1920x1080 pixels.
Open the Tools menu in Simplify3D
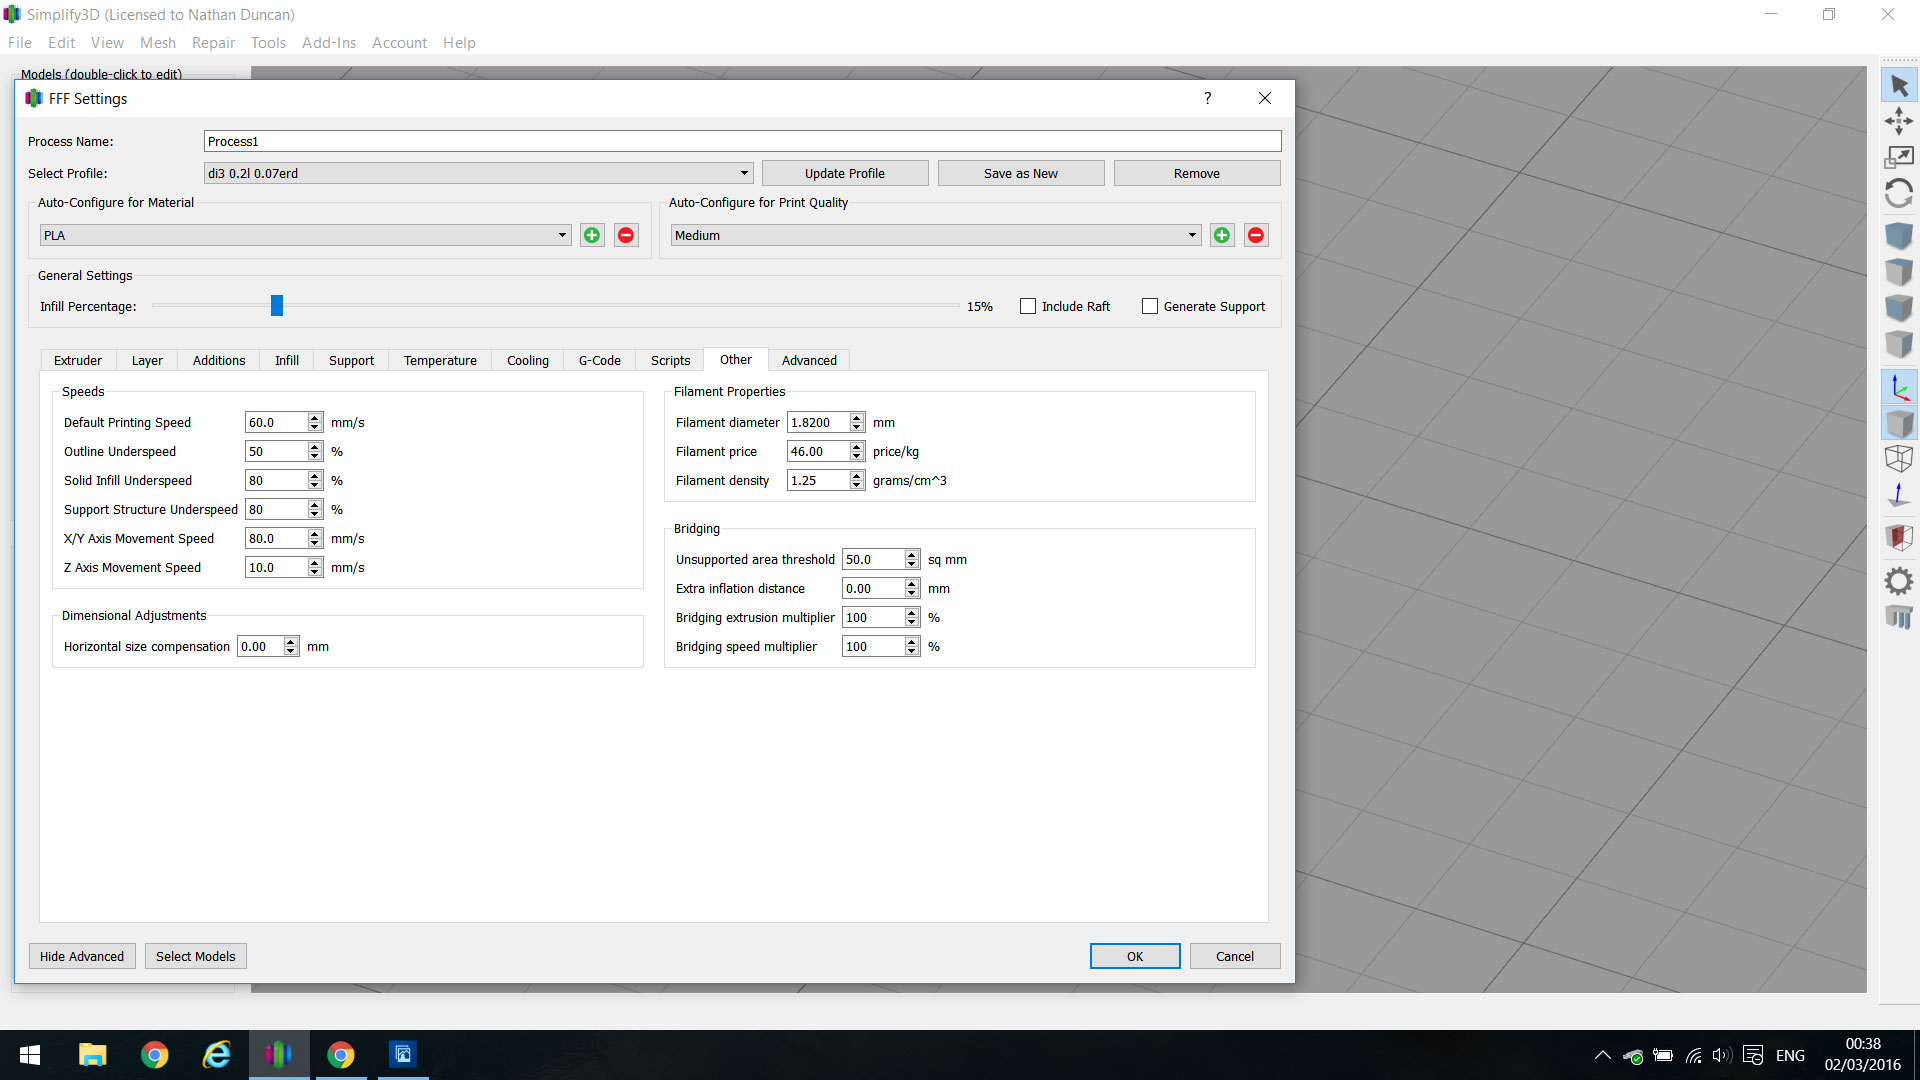(x=268, y=43)
